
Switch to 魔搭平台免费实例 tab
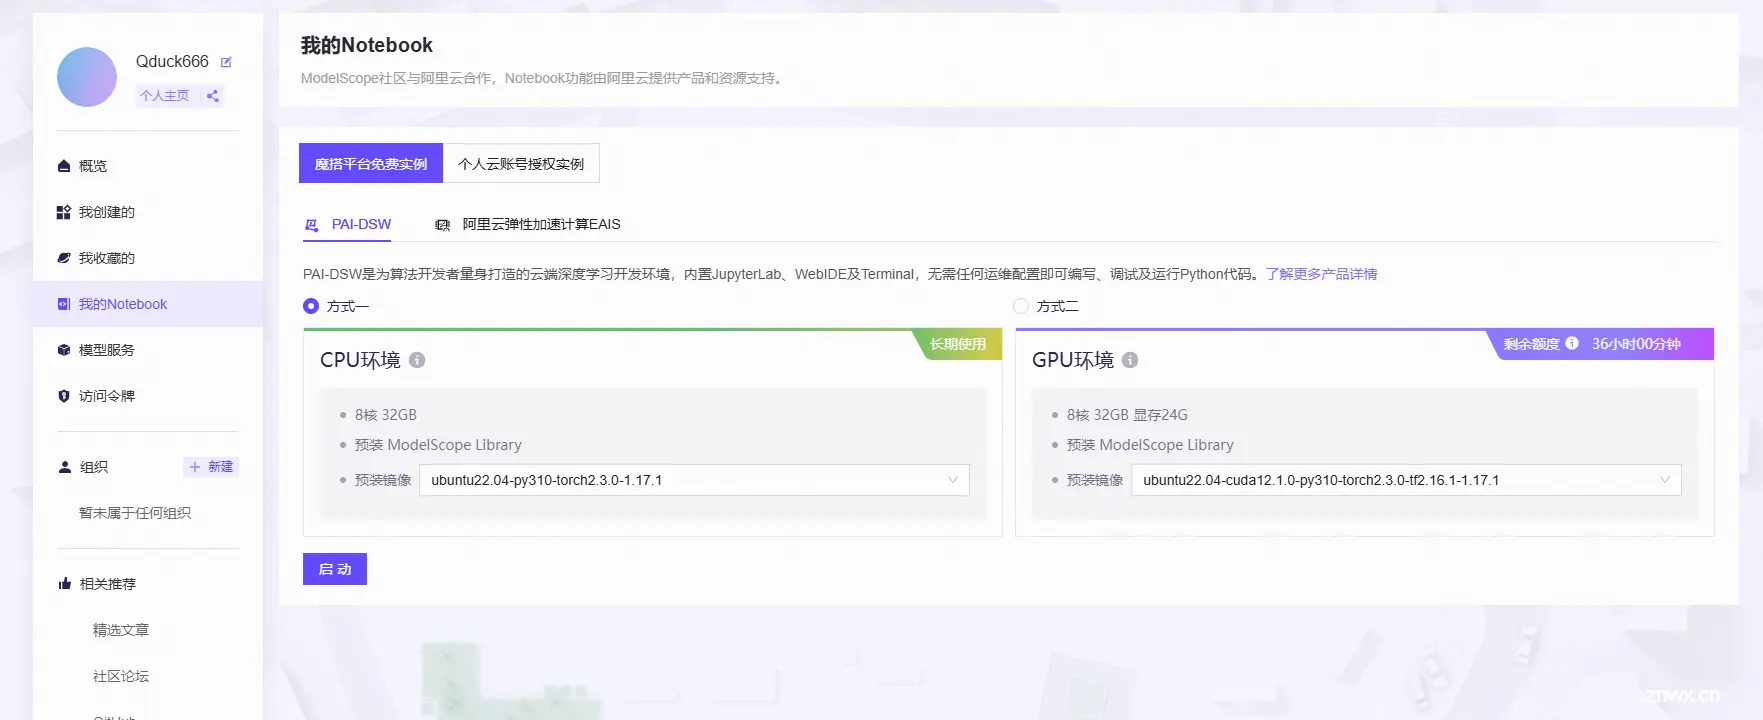[x=371, y=163]
